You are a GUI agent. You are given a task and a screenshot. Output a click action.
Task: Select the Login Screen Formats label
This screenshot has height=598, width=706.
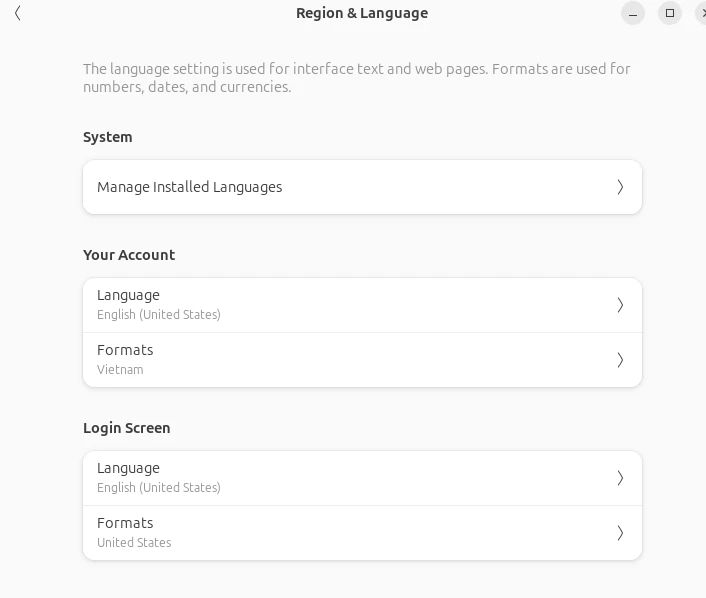click(125, 523)
